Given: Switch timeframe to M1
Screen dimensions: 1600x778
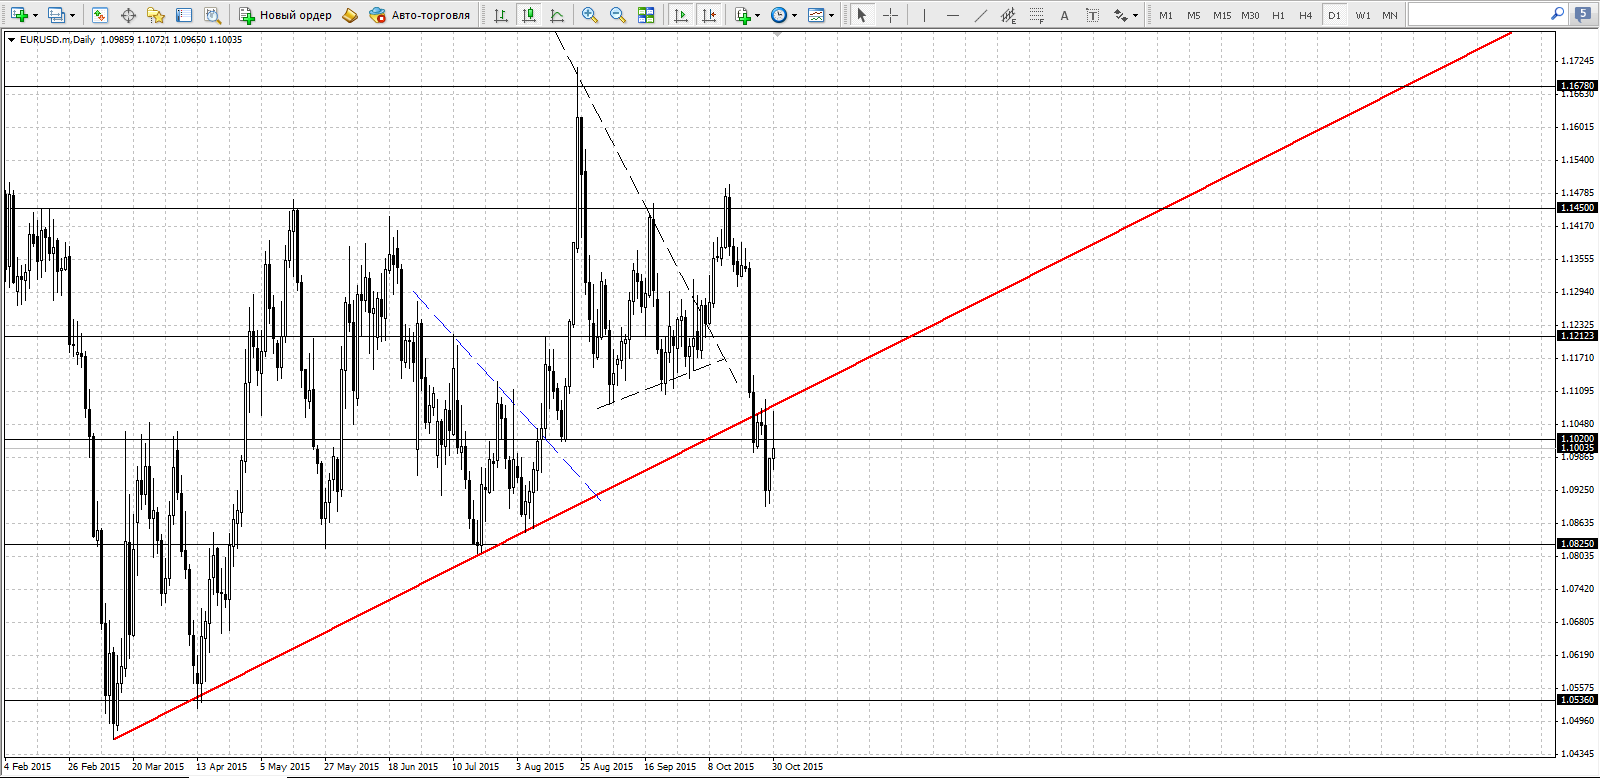Looking at the screenshot, I should 1166,15.
